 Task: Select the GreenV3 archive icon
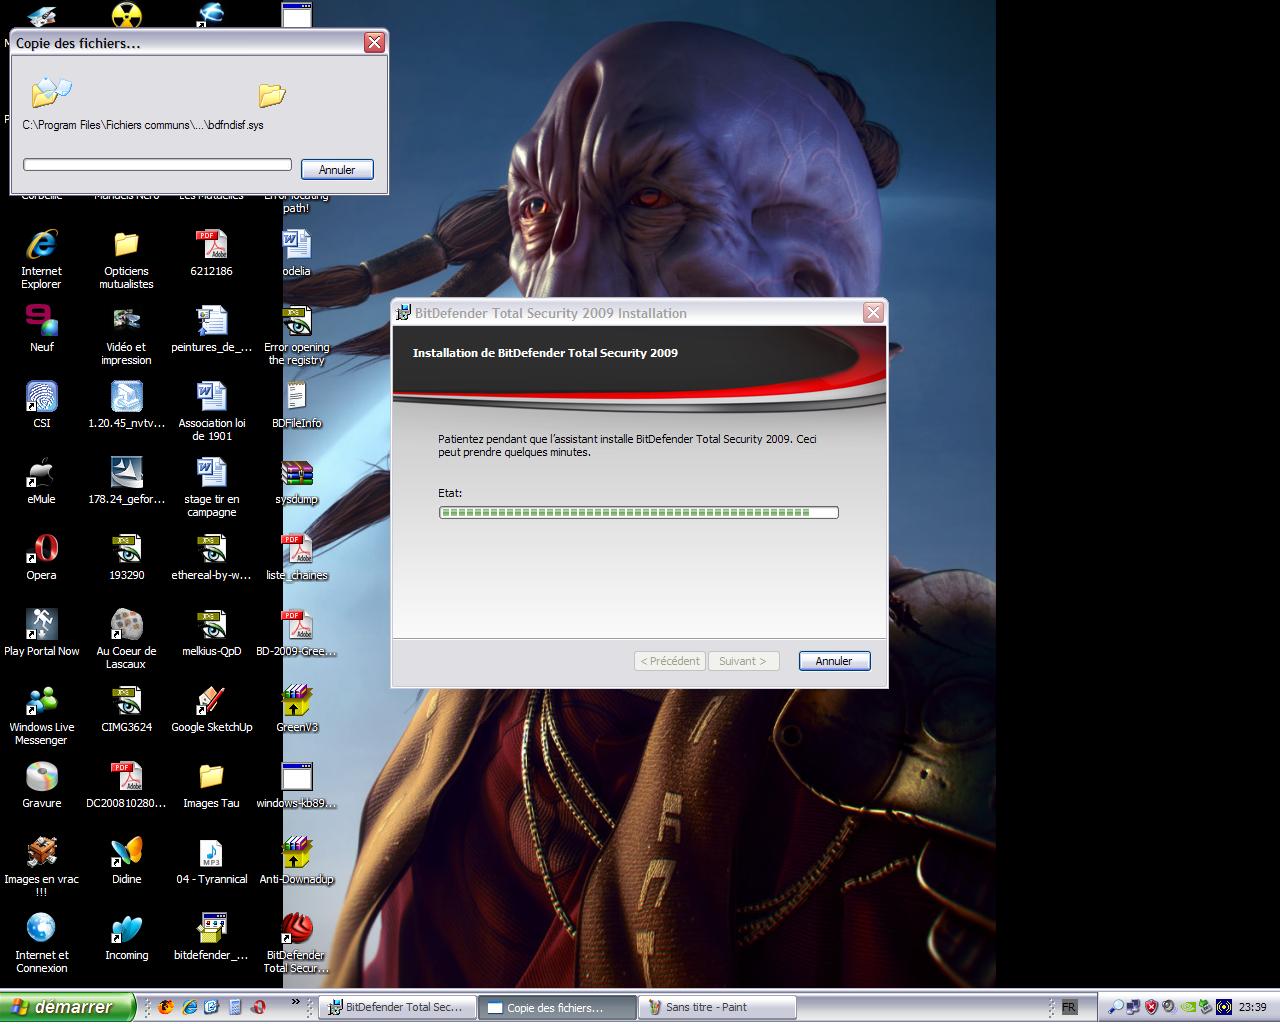coord(296,708)
